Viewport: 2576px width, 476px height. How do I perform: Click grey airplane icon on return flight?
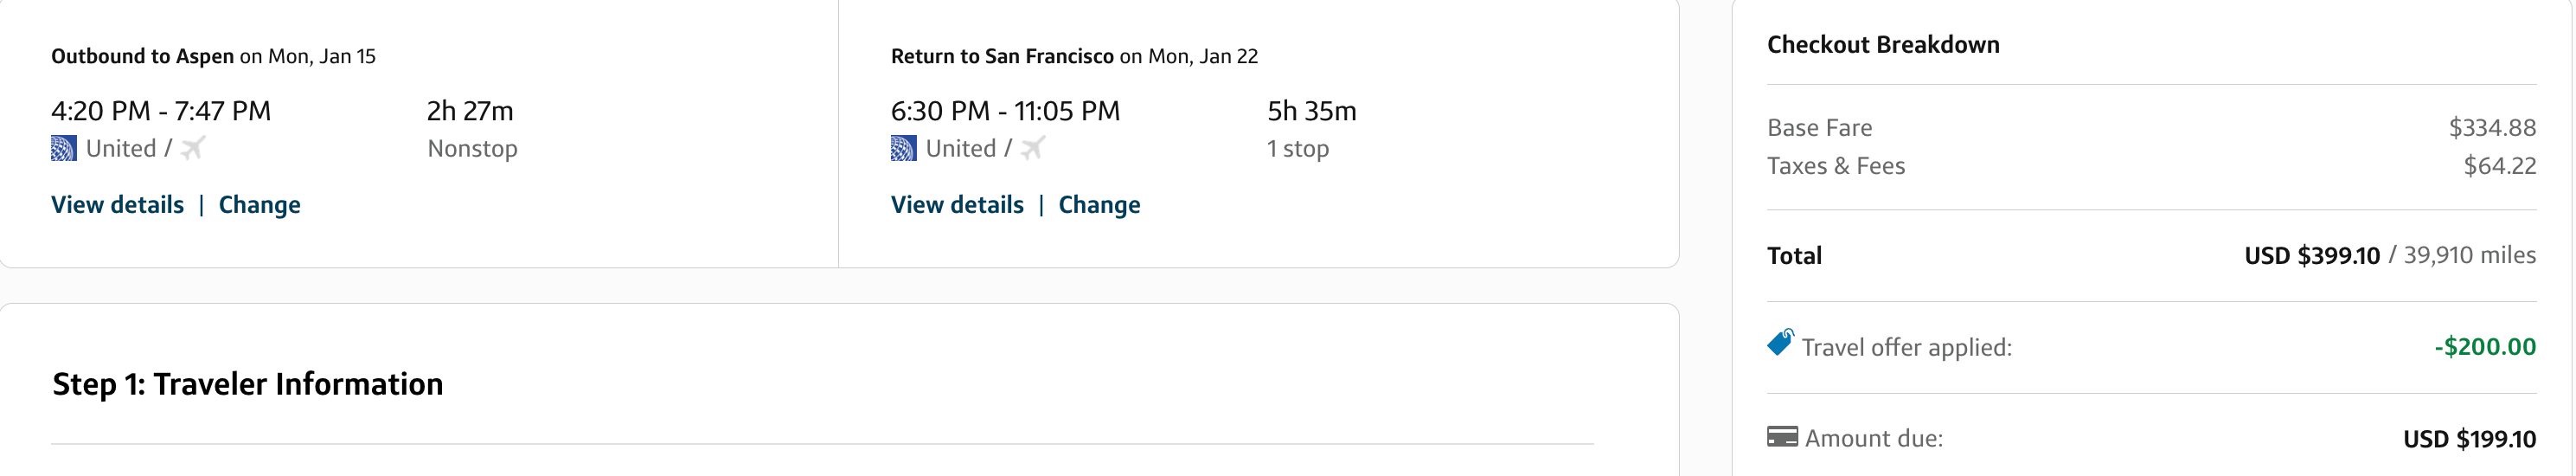[x=1033, y=148]
